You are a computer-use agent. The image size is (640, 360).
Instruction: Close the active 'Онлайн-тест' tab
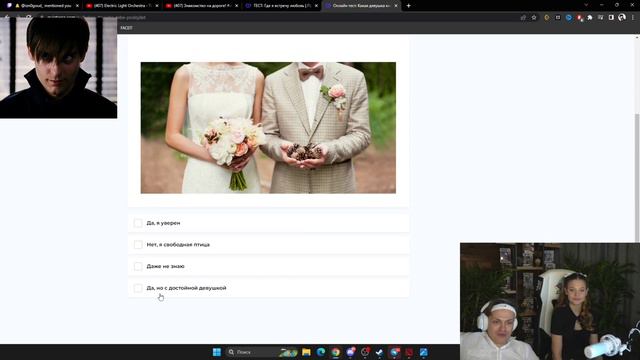[x=396, y=6]
